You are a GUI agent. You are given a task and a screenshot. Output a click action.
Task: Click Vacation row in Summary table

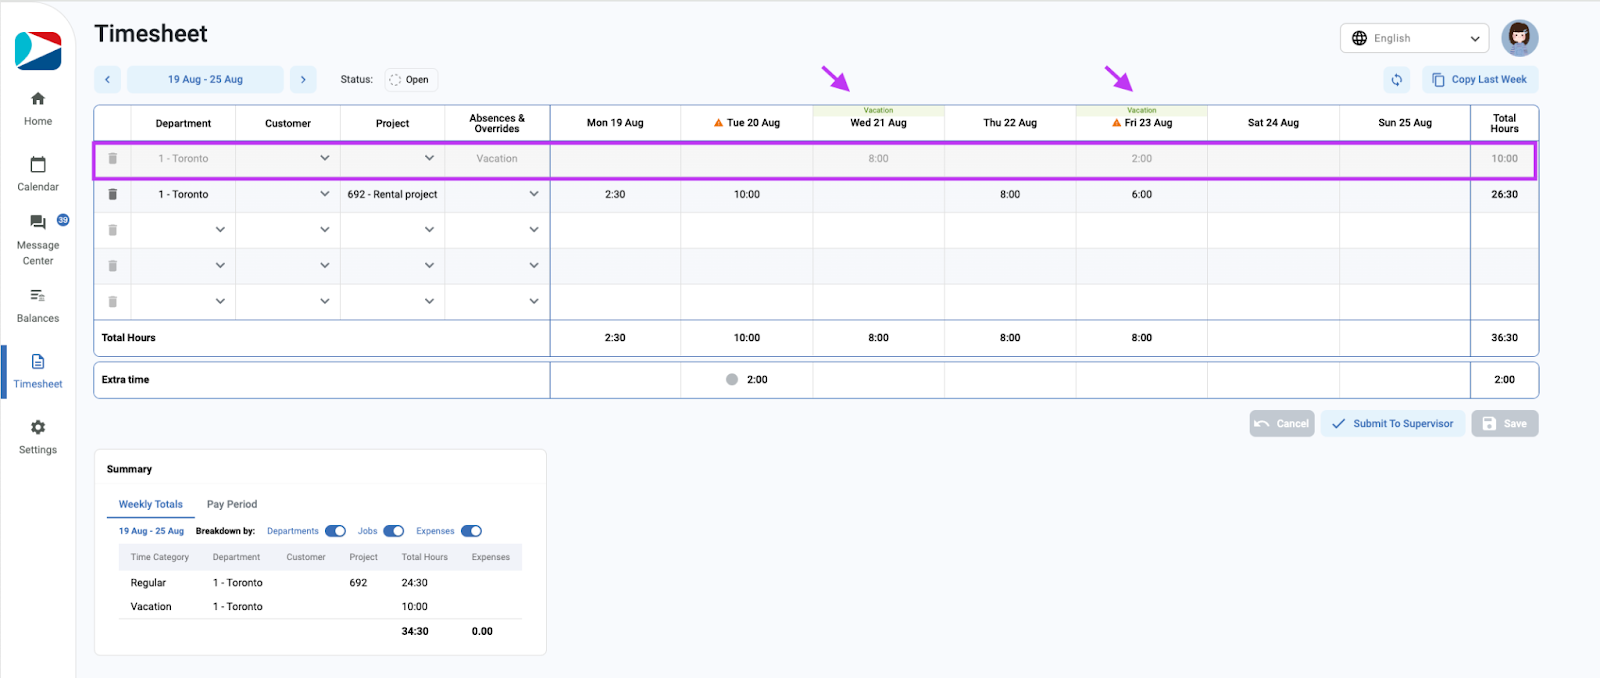[320, 606]
